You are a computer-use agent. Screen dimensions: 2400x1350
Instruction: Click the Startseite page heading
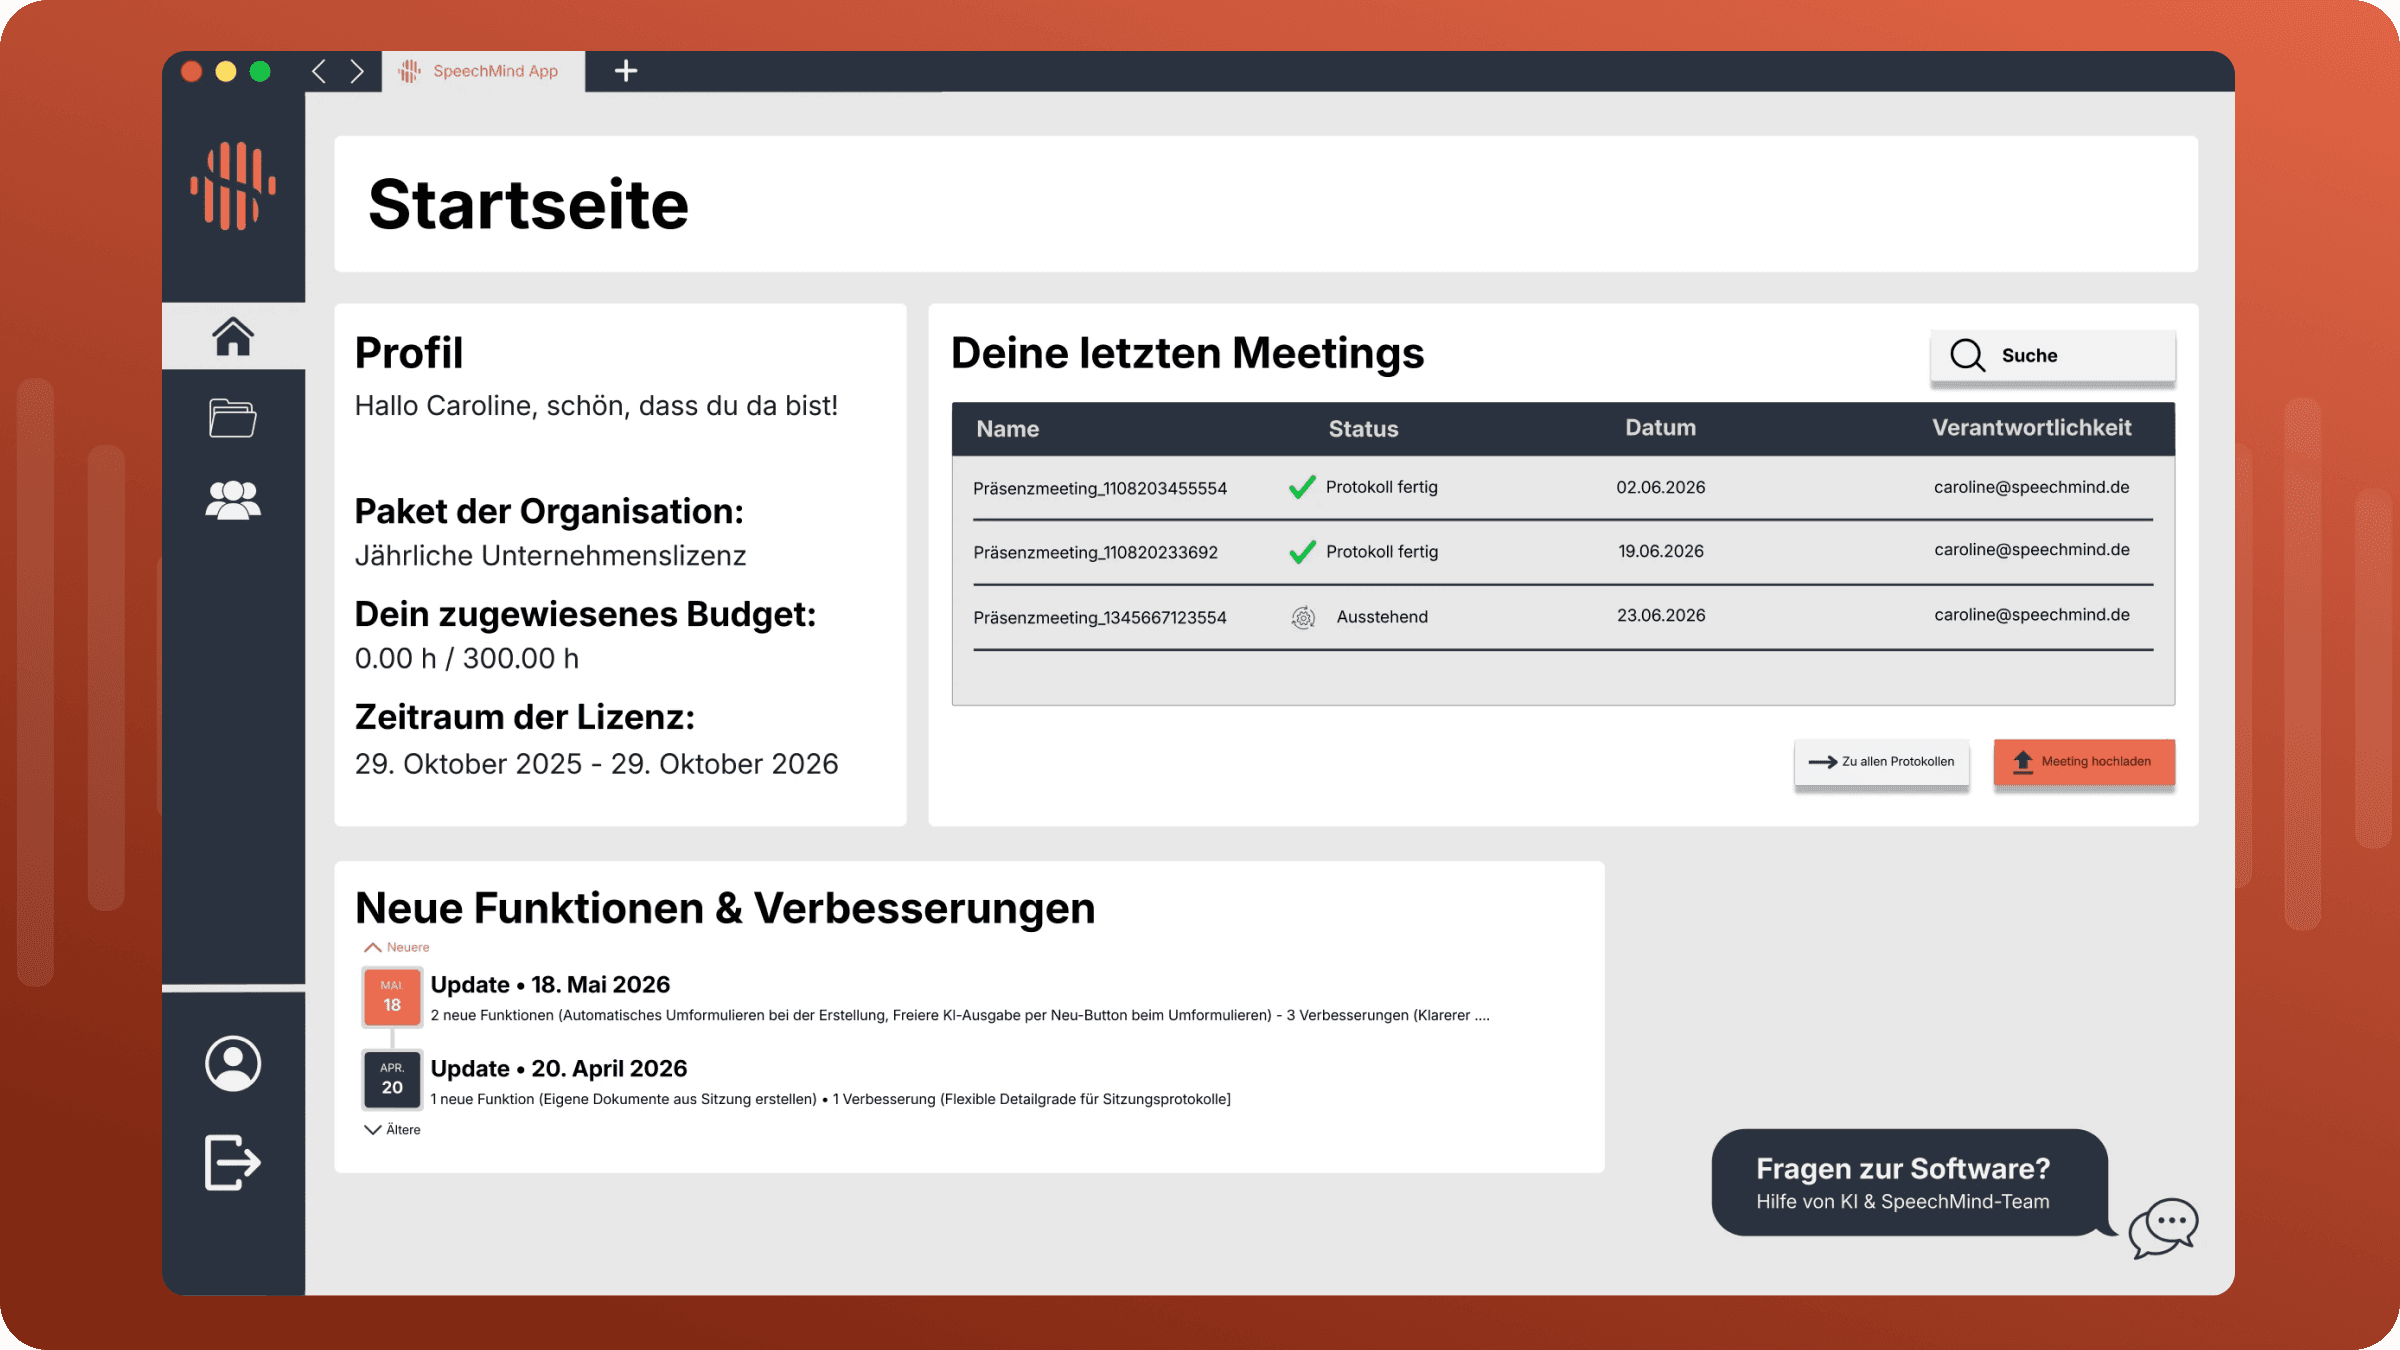(528, 205)
